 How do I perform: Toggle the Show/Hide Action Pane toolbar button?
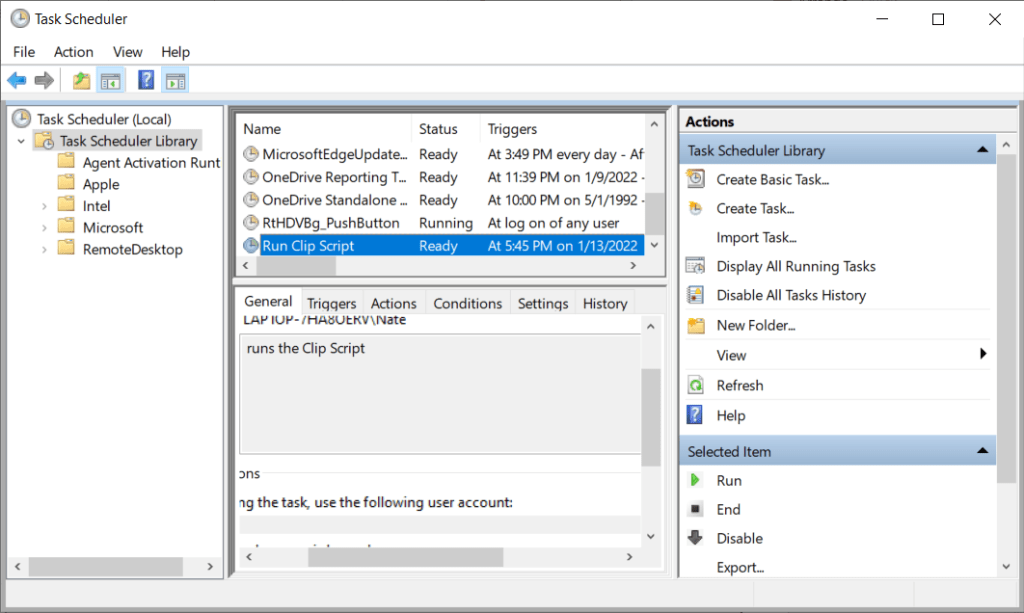tap(175, 81)
